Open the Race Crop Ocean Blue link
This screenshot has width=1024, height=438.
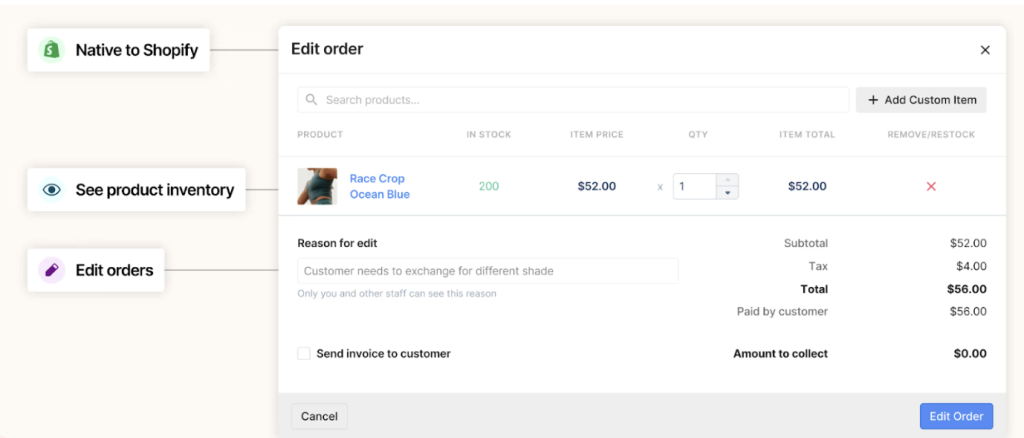(x=379, y=186)
